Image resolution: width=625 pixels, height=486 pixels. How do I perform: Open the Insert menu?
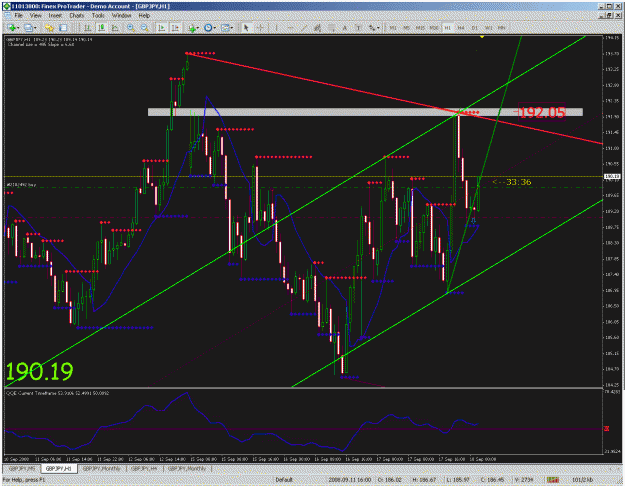55,16
